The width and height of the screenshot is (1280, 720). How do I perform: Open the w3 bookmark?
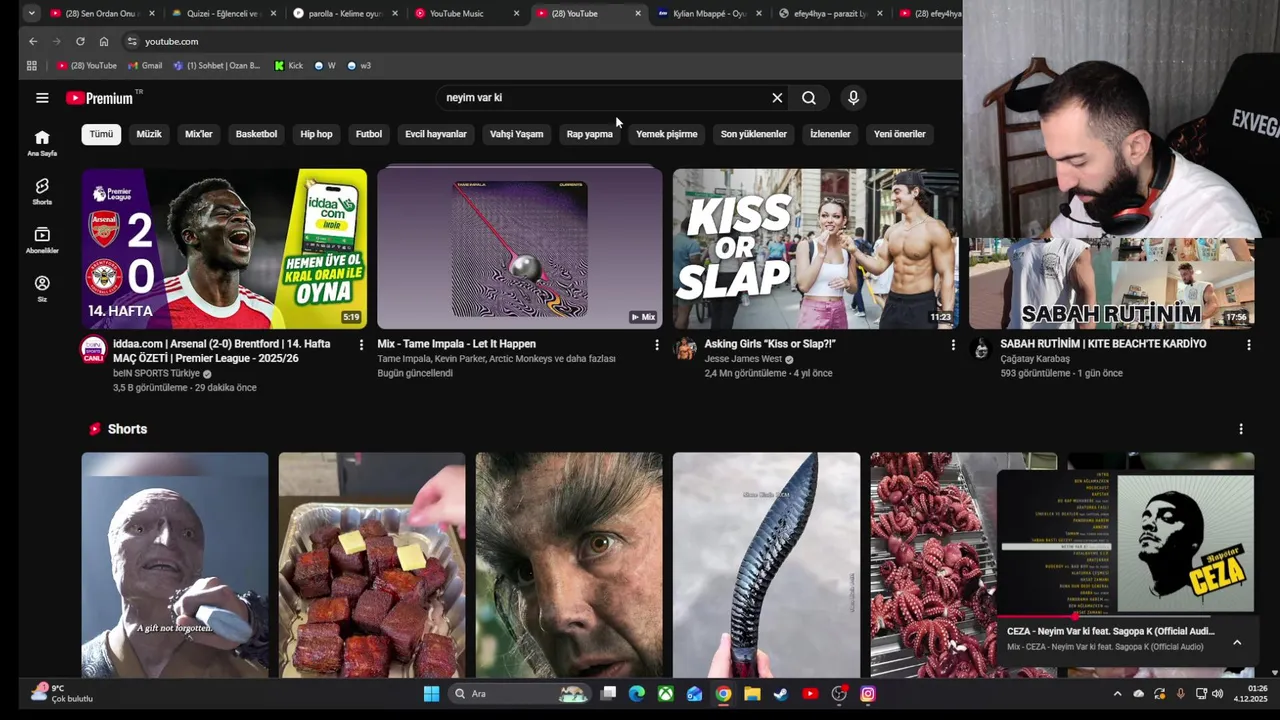pyautogui.click(x=359, y=66)
